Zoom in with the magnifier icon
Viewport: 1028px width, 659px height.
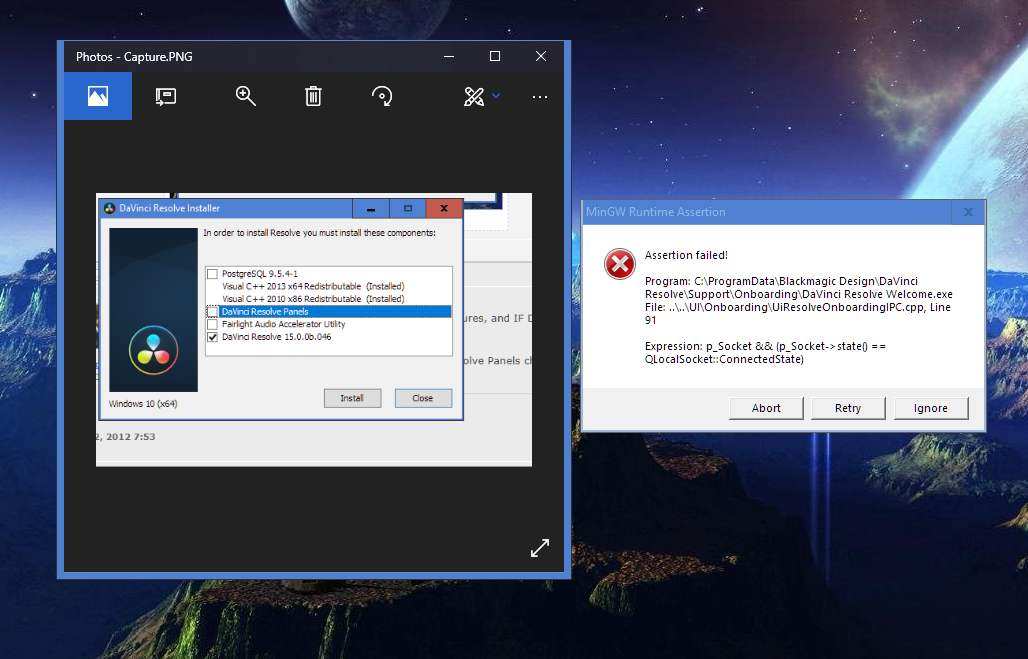246,96
